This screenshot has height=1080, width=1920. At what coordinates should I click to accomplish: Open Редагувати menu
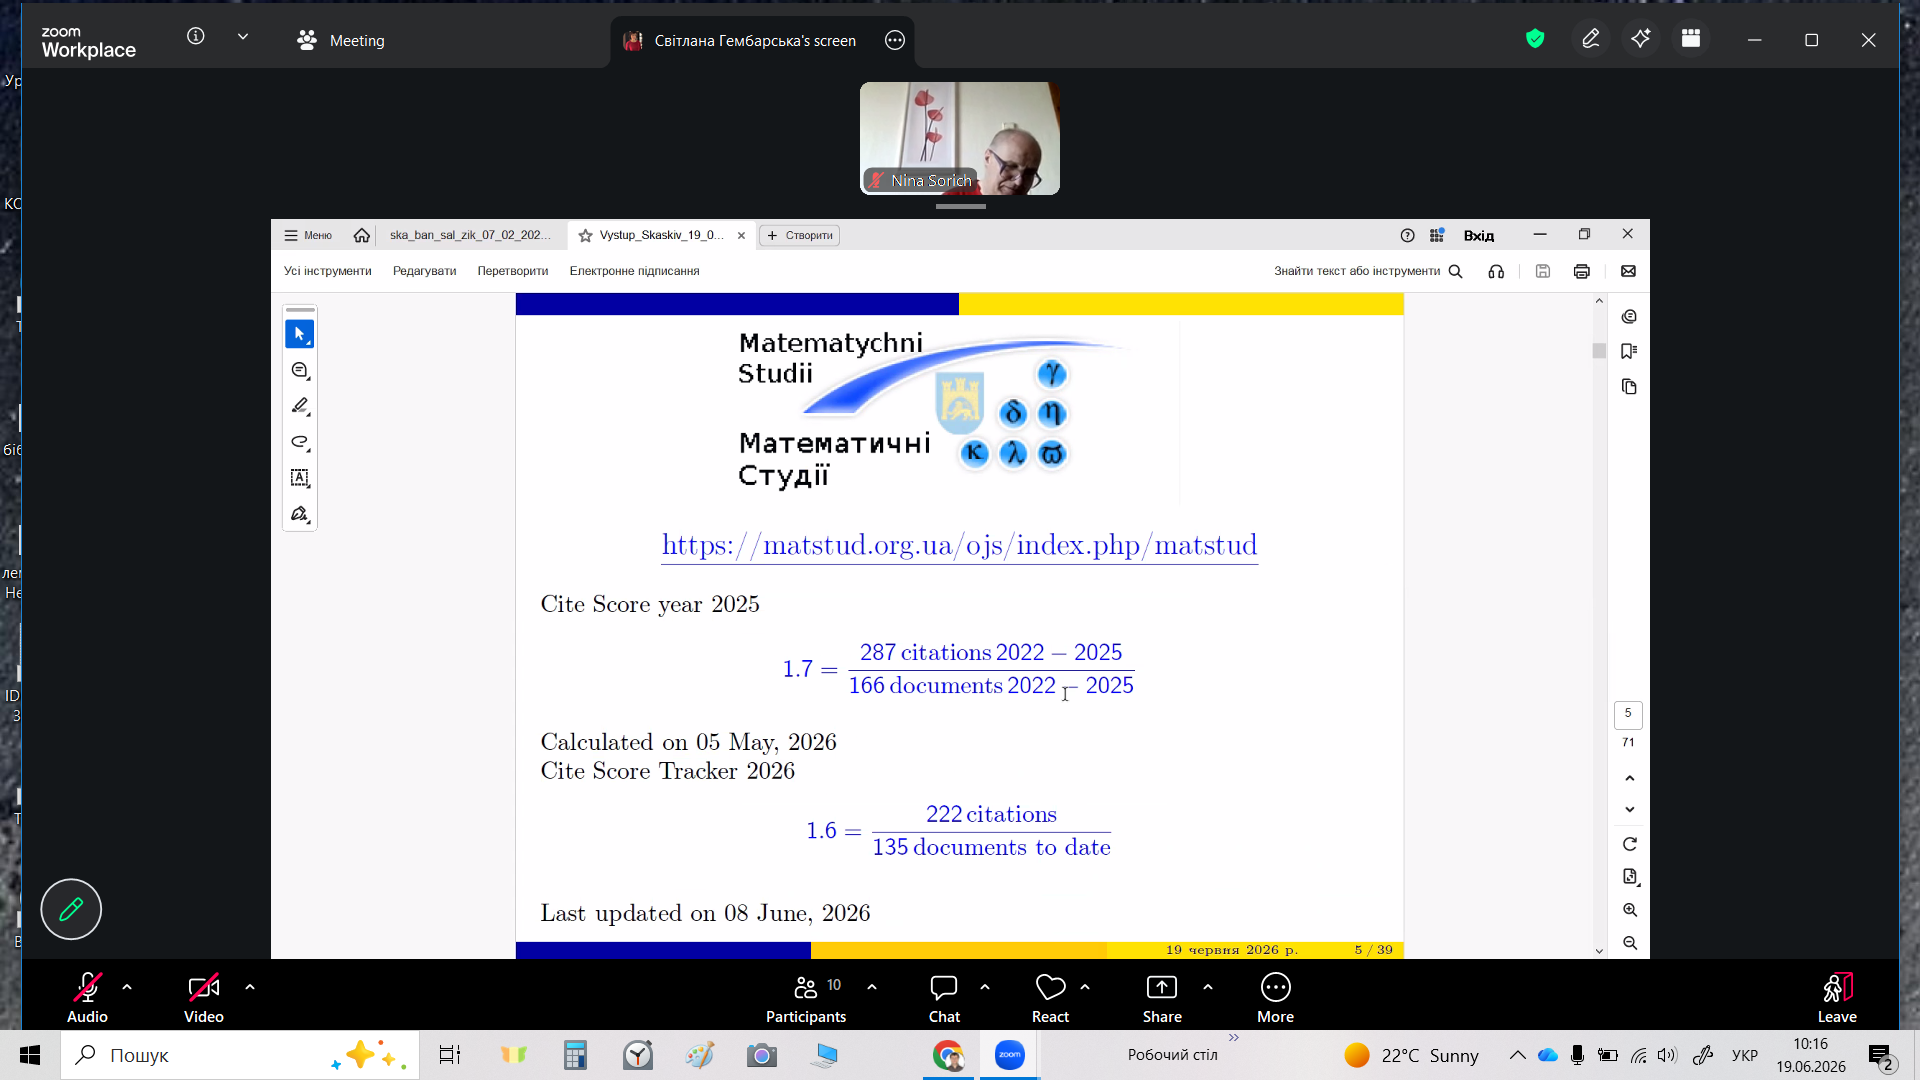[x=424, y=271]
